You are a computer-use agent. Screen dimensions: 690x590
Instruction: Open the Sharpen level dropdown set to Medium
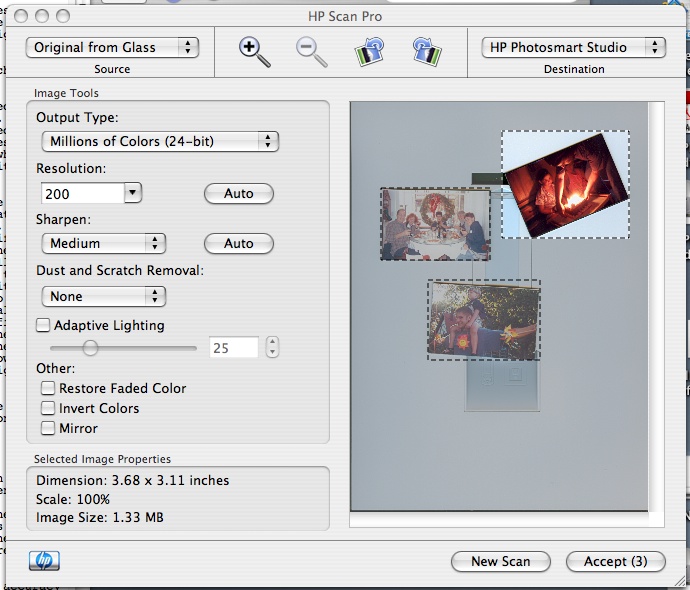pyautogui.click(x=103, y=243)
